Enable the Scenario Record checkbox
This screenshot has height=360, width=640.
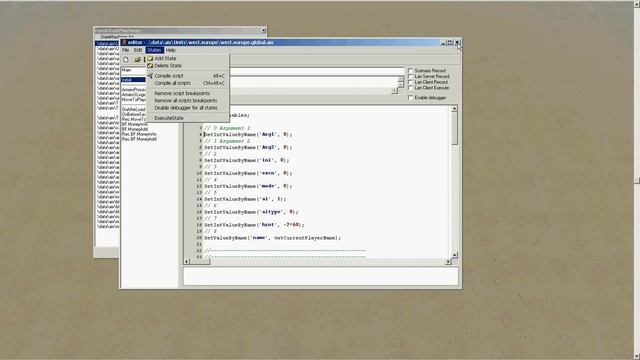[x=411, y=71]
